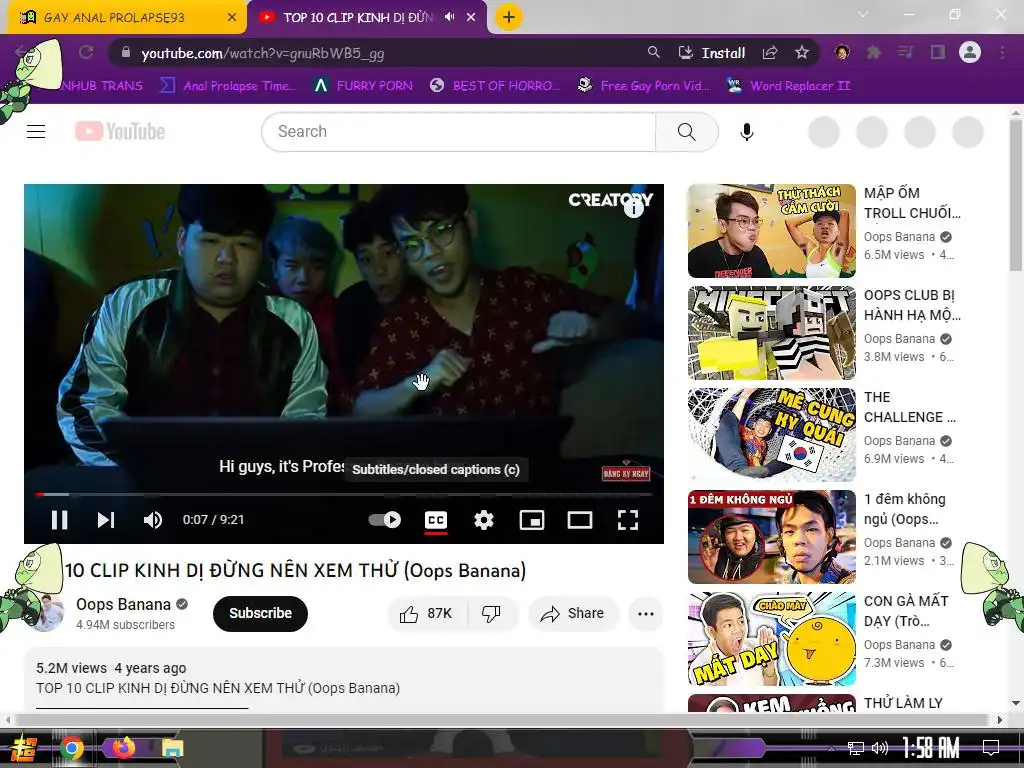Screen dimensions: 1024x768
Task: Share this page from the address bar
Action: (x=770, y=53)
